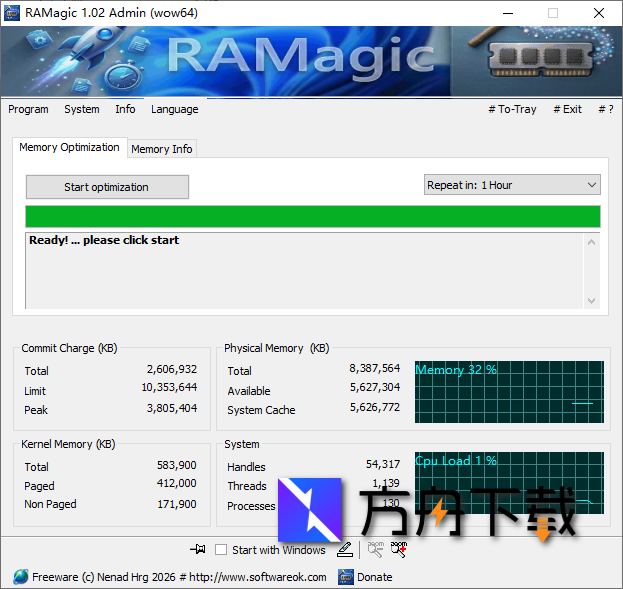623x589 pixels.
Task: Click the log scrollbar down arrow
Action: pos(591,301)
